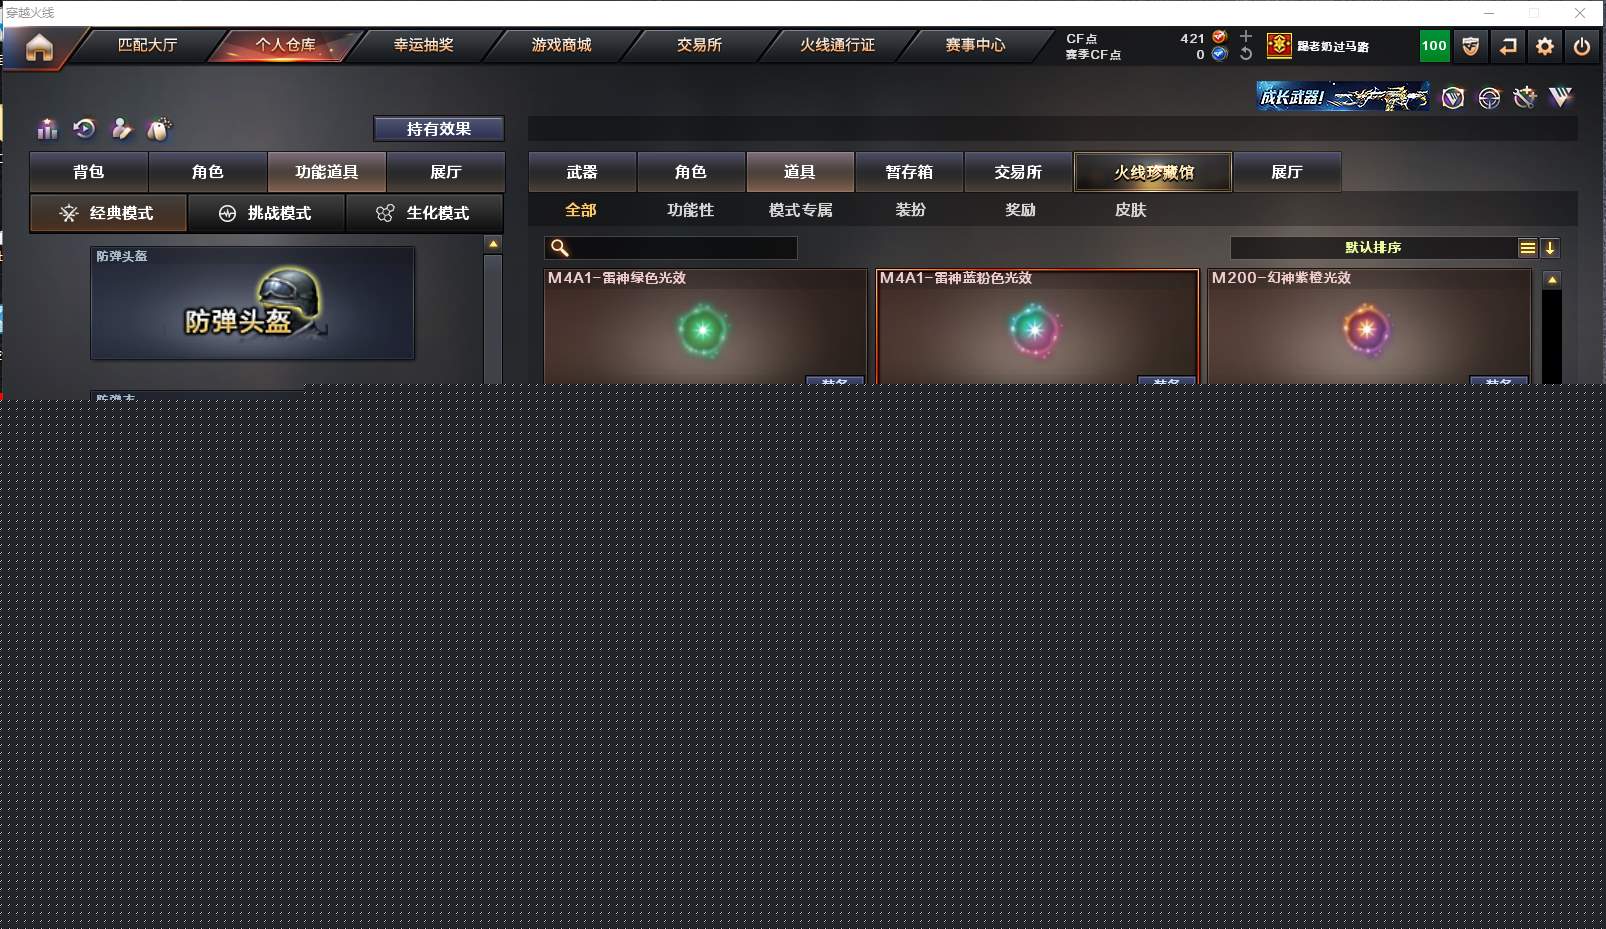Select 生化模式 mode
This screenshot has height=929, width=1606.
[424, 213]
